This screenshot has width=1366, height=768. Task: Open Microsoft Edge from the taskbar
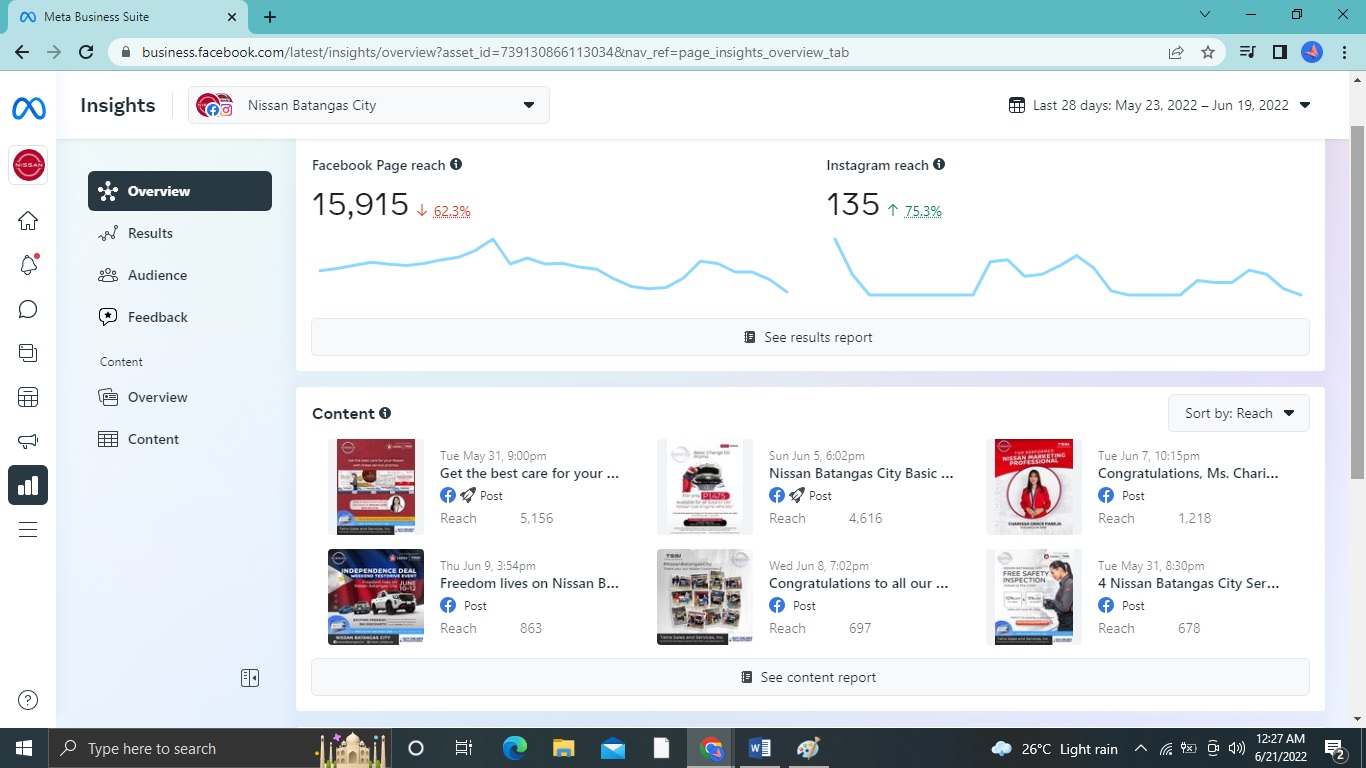515,748
